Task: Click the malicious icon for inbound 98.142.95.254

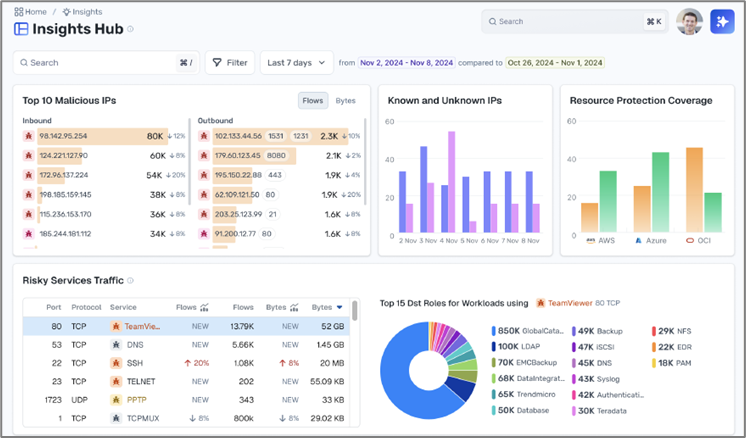Action: click(29, 136)
